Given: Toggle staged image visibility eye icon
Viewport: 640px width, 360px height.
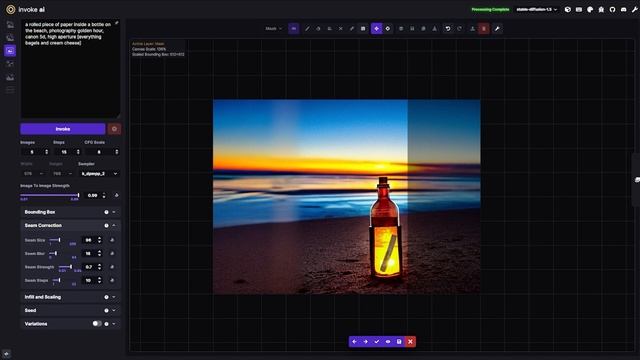Looking at the screenshot, I should (x=388, y=342).
